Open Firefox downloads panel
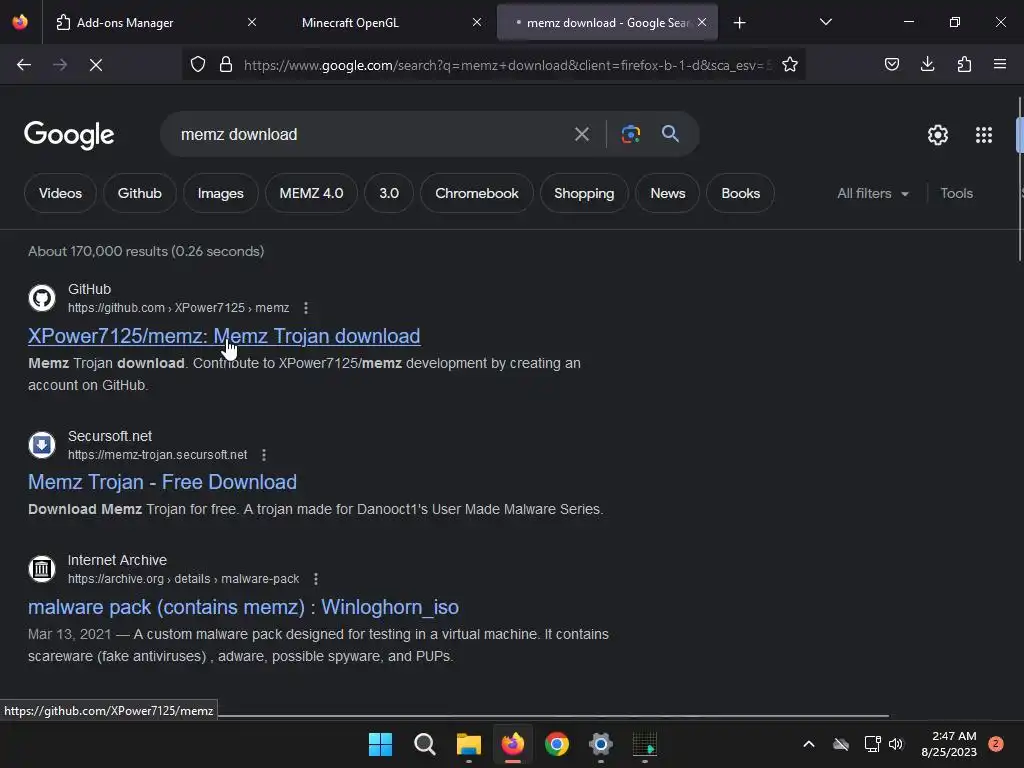The height and width of the screenshot is (768, 1024). click(927, 65)
